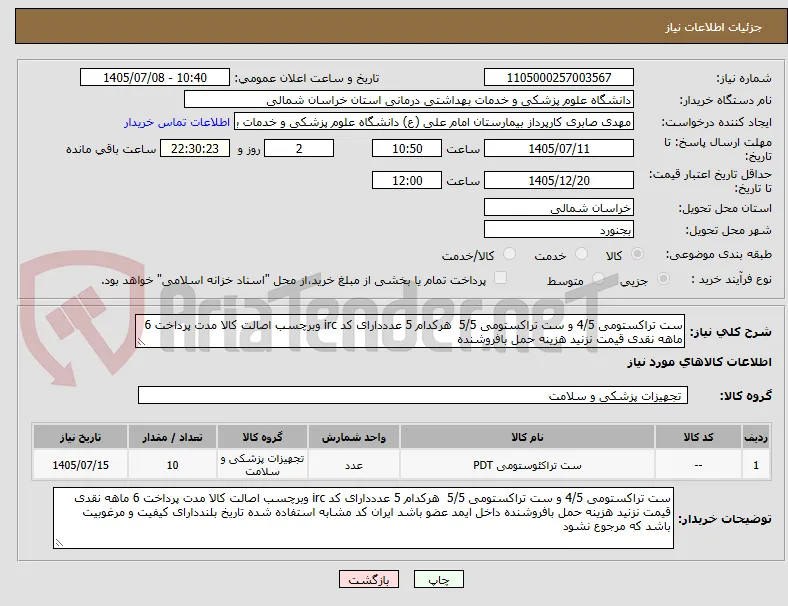Click the تاریخ نیاز column header
Viewport: 788px width, 606px height.
[80, 437]
